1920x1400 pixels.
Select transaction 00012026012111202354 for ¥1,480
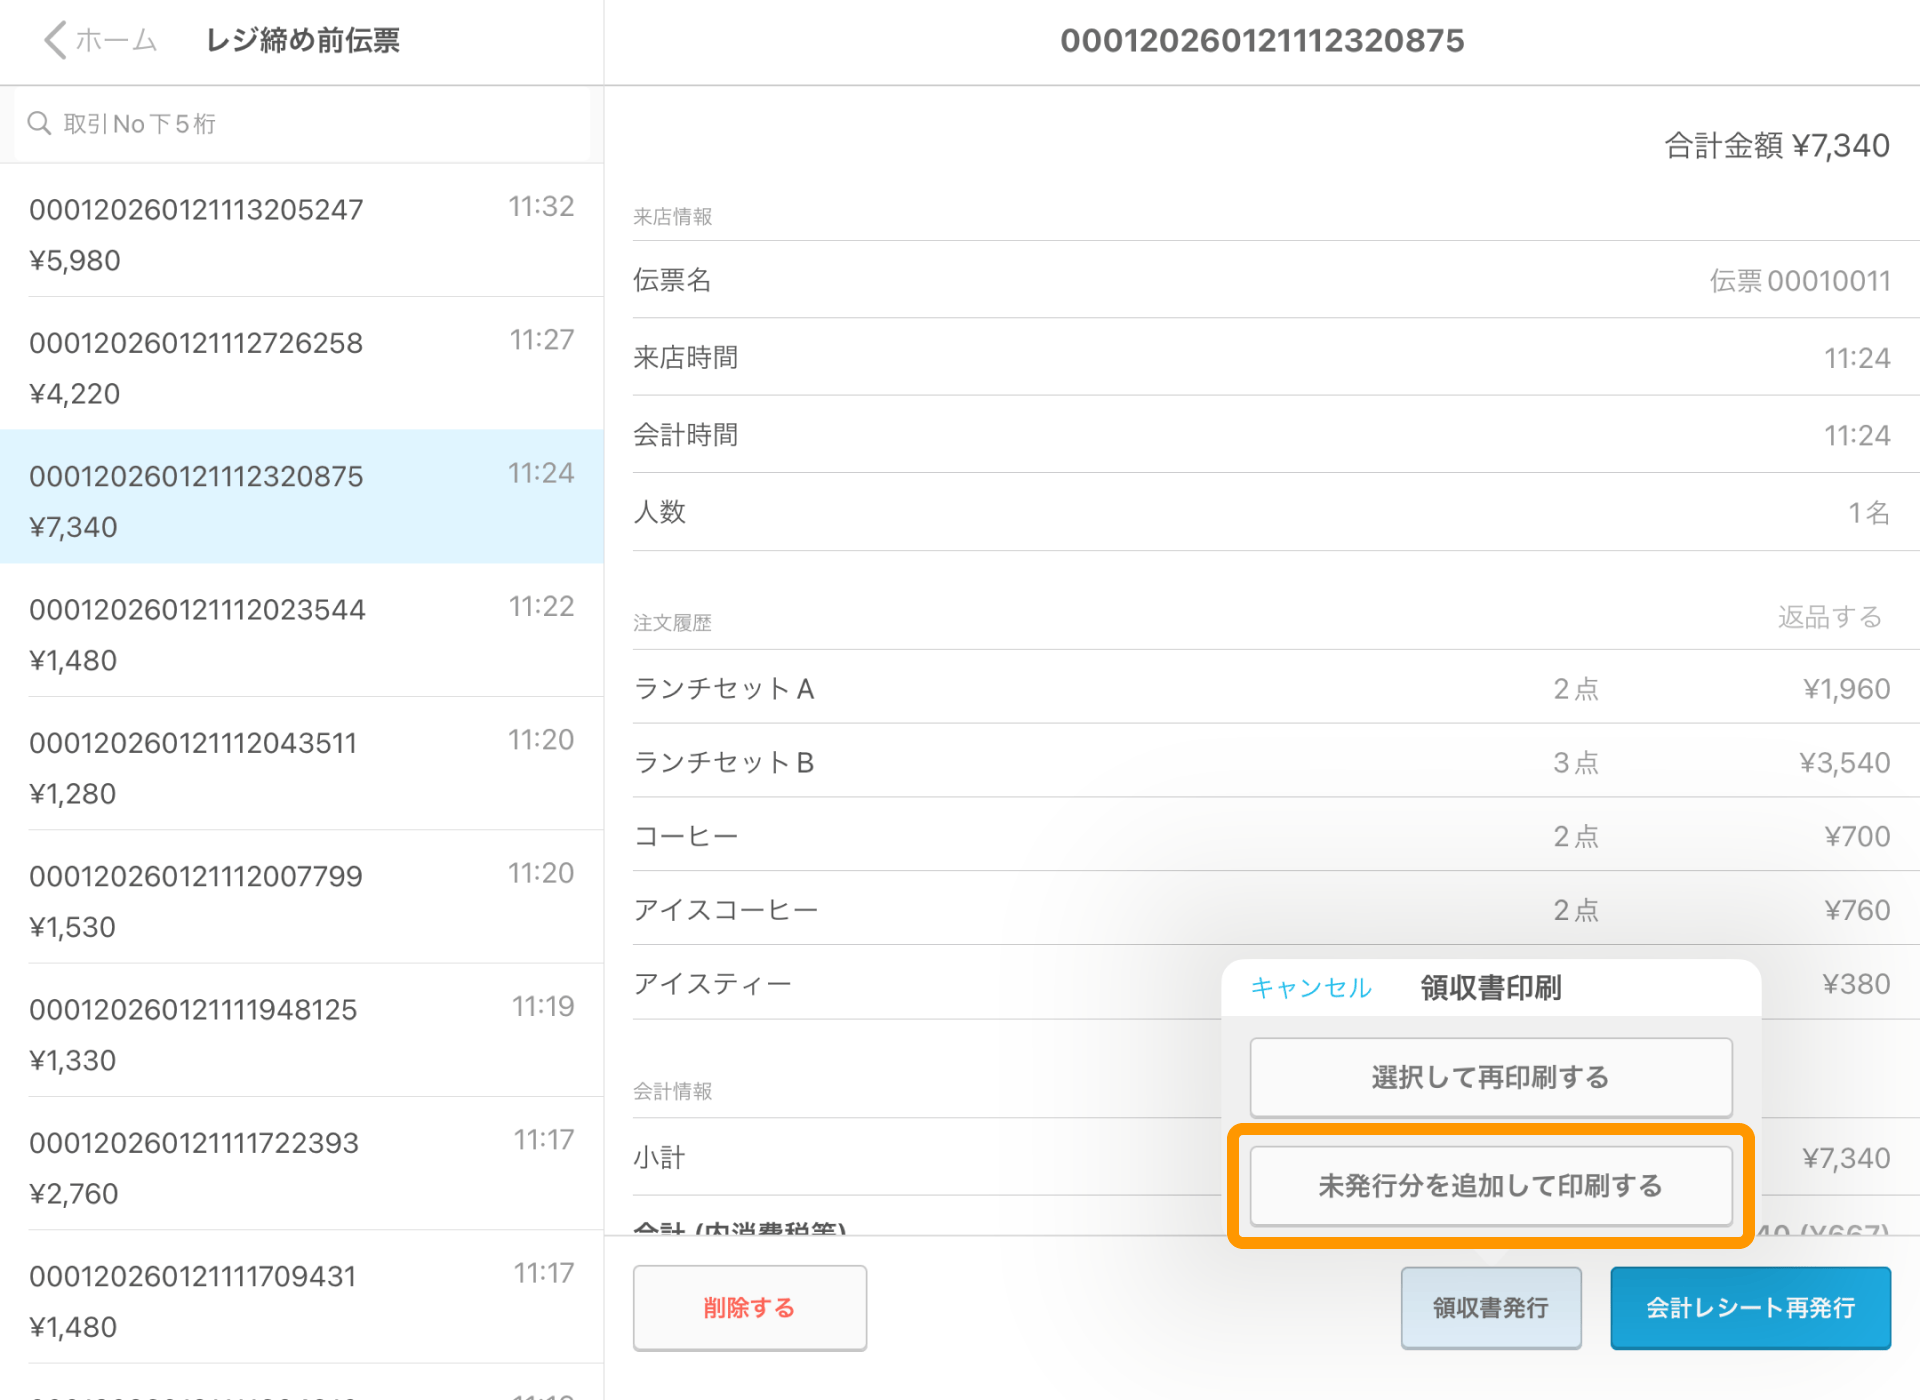(x=300, y=631)
